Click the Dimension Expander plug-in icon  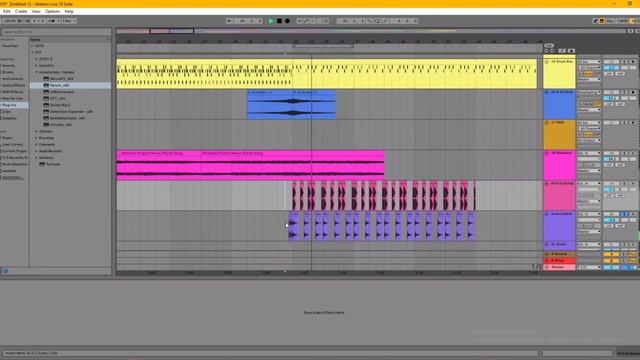point(46,111)
